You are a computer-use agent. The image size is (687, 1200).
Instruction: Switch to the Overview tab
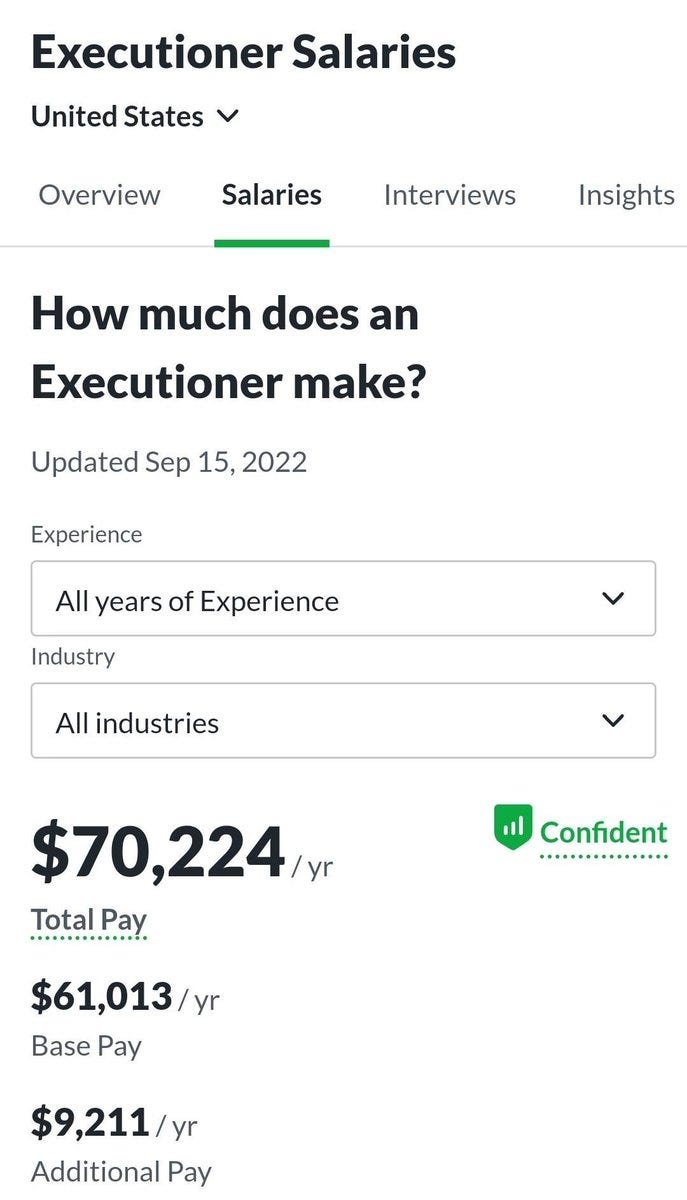[99, 195]
